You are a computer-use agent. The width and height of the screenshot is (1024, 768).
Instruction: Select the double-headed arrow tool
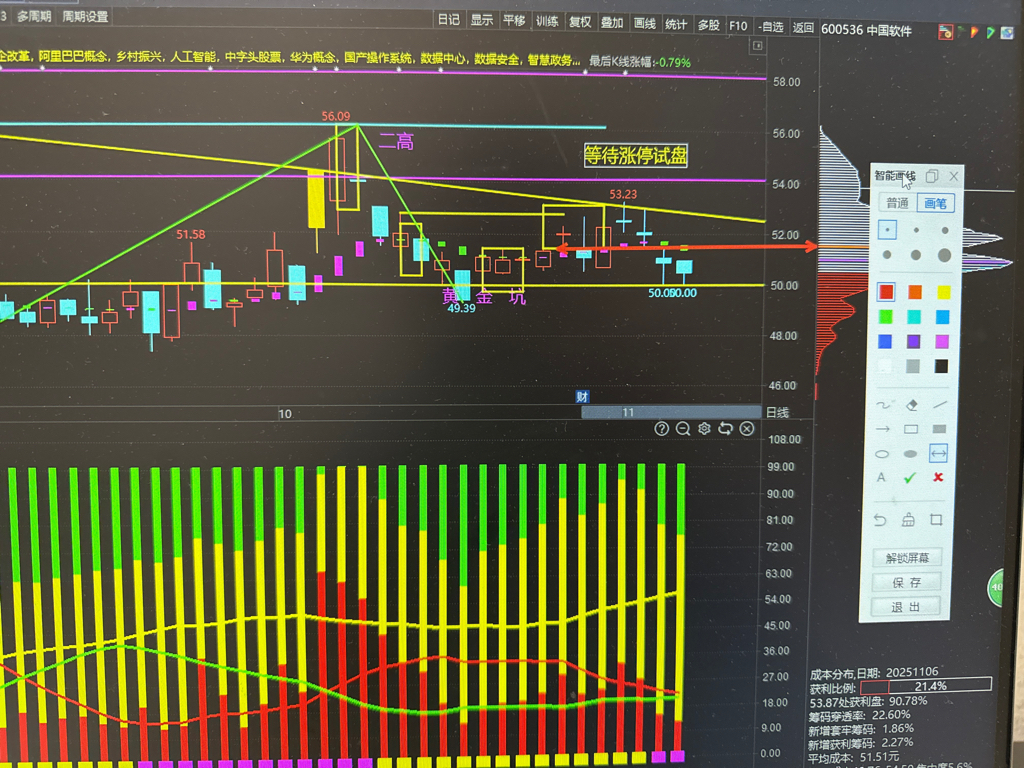938,453
